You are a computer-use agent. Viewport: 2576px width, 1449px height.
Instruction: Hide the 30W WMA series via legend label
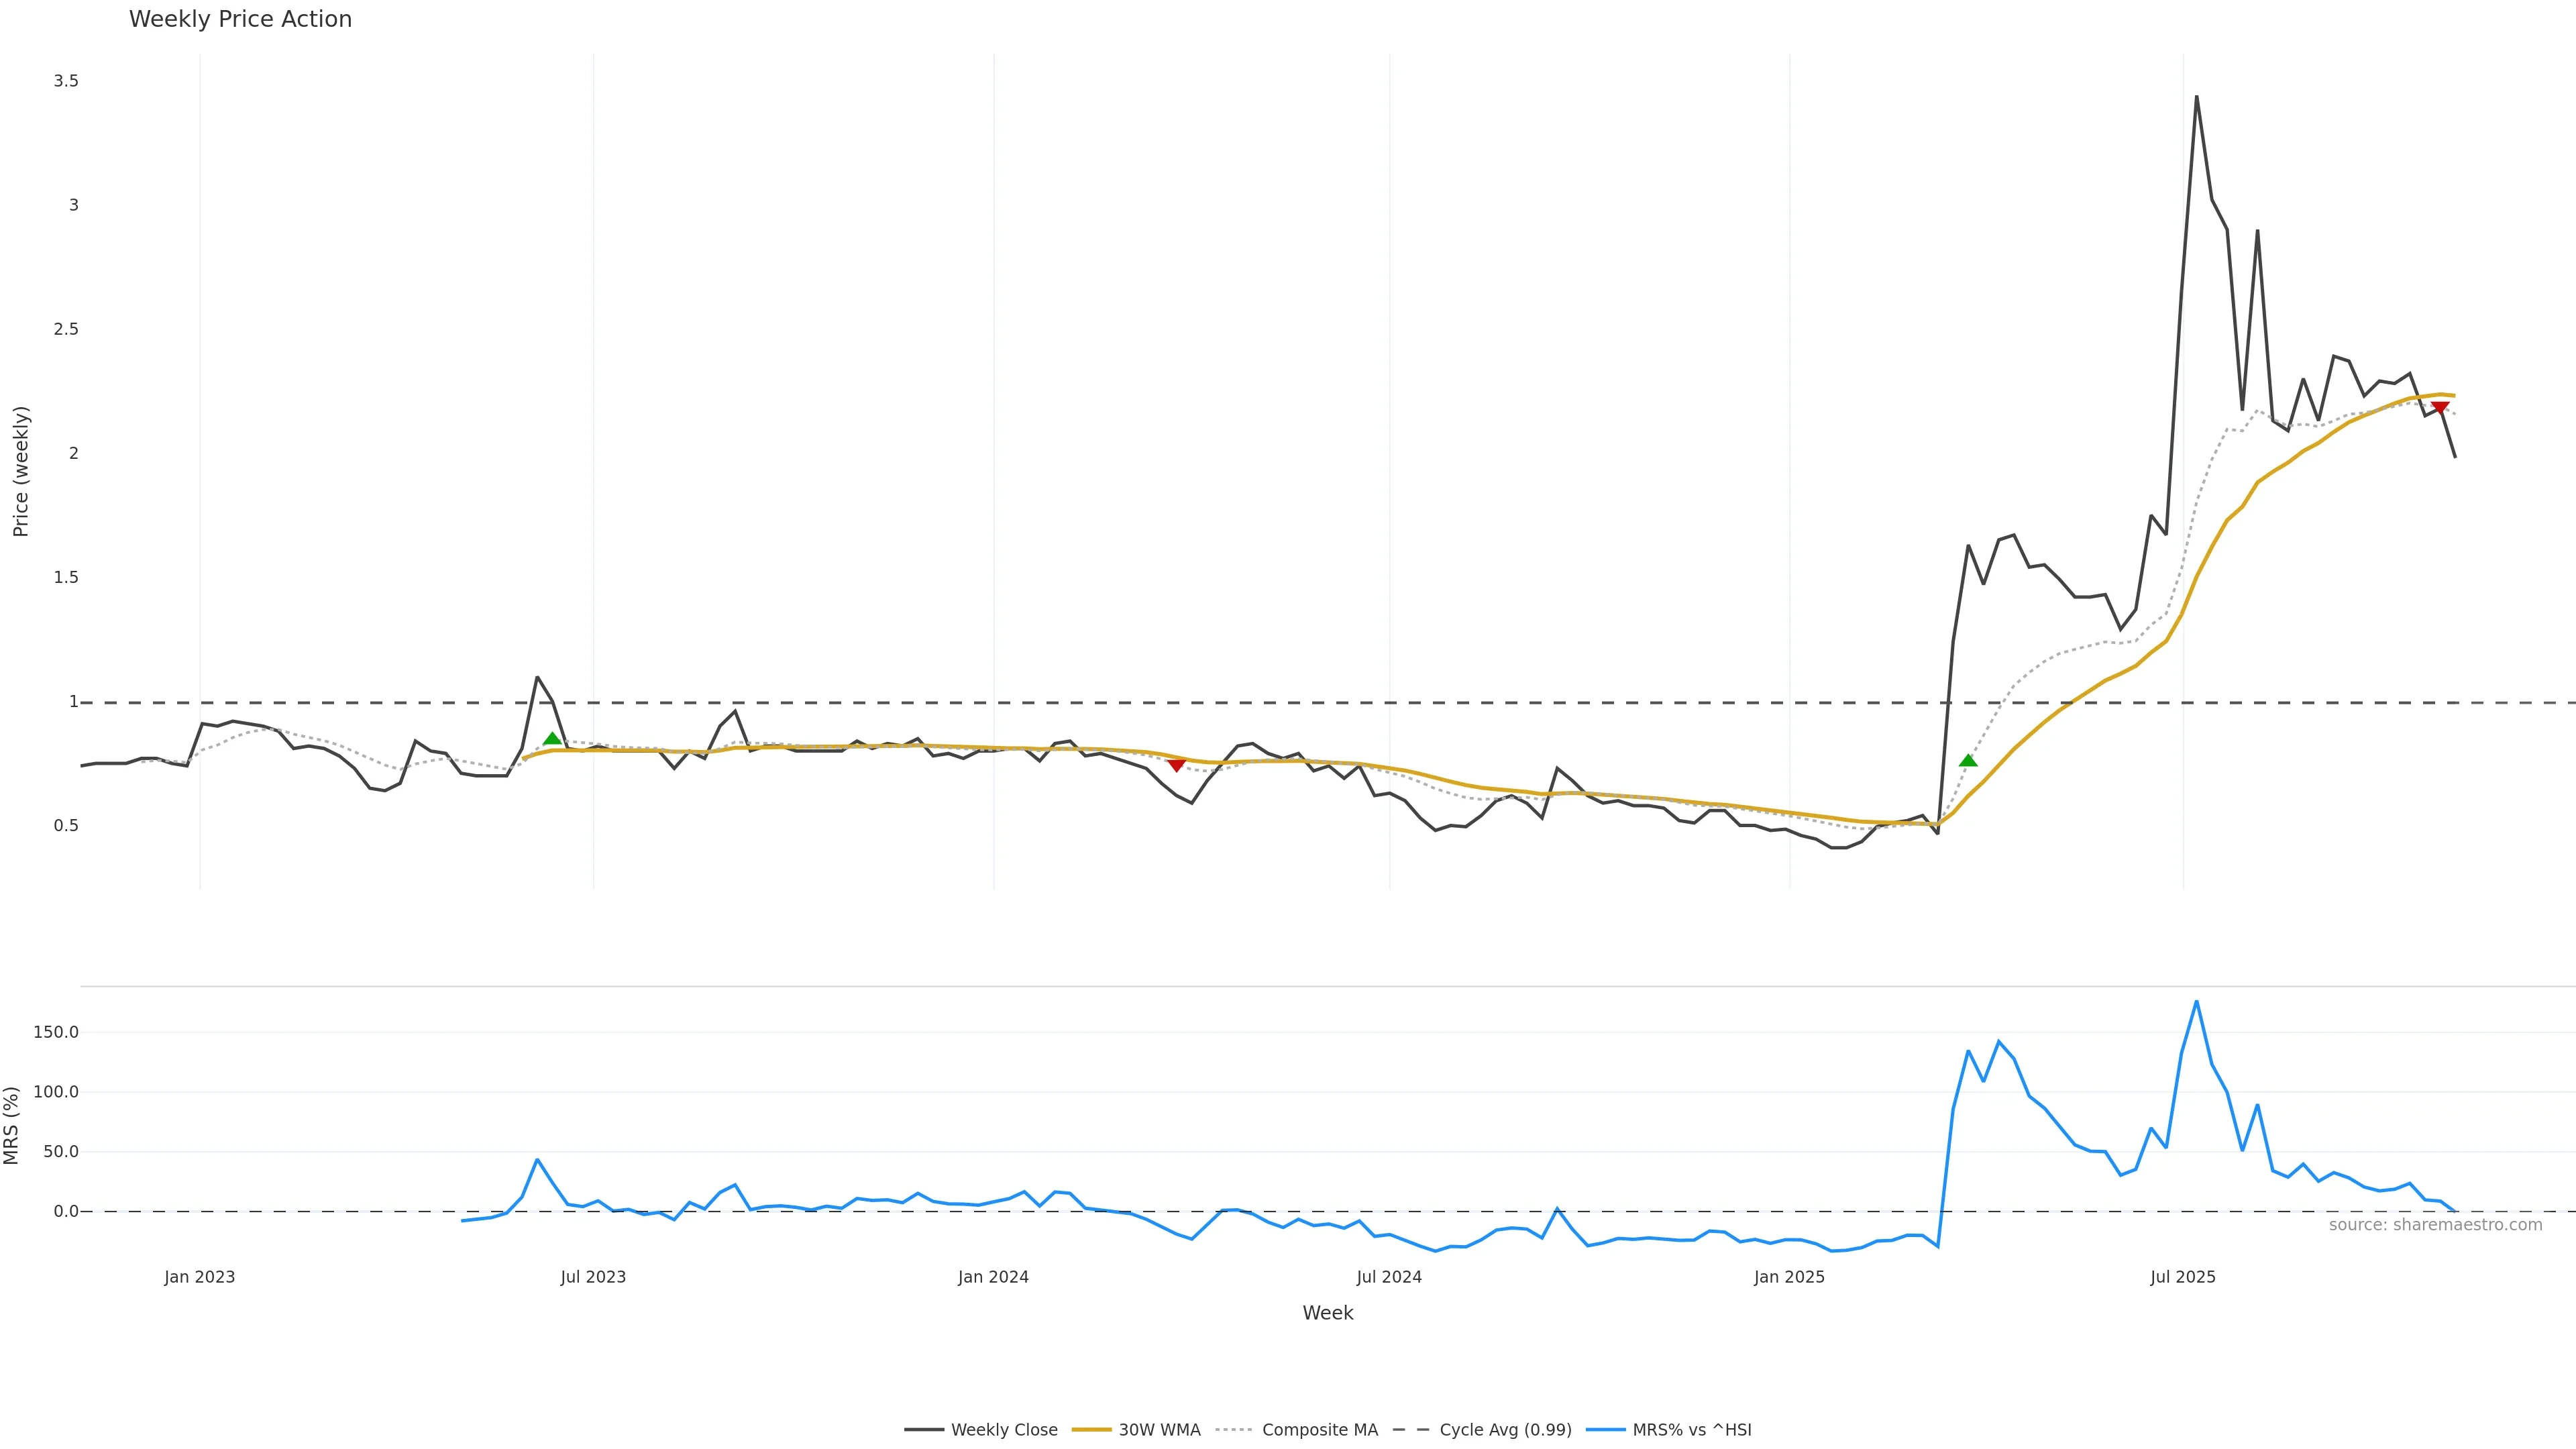tap(1159, 1430)
